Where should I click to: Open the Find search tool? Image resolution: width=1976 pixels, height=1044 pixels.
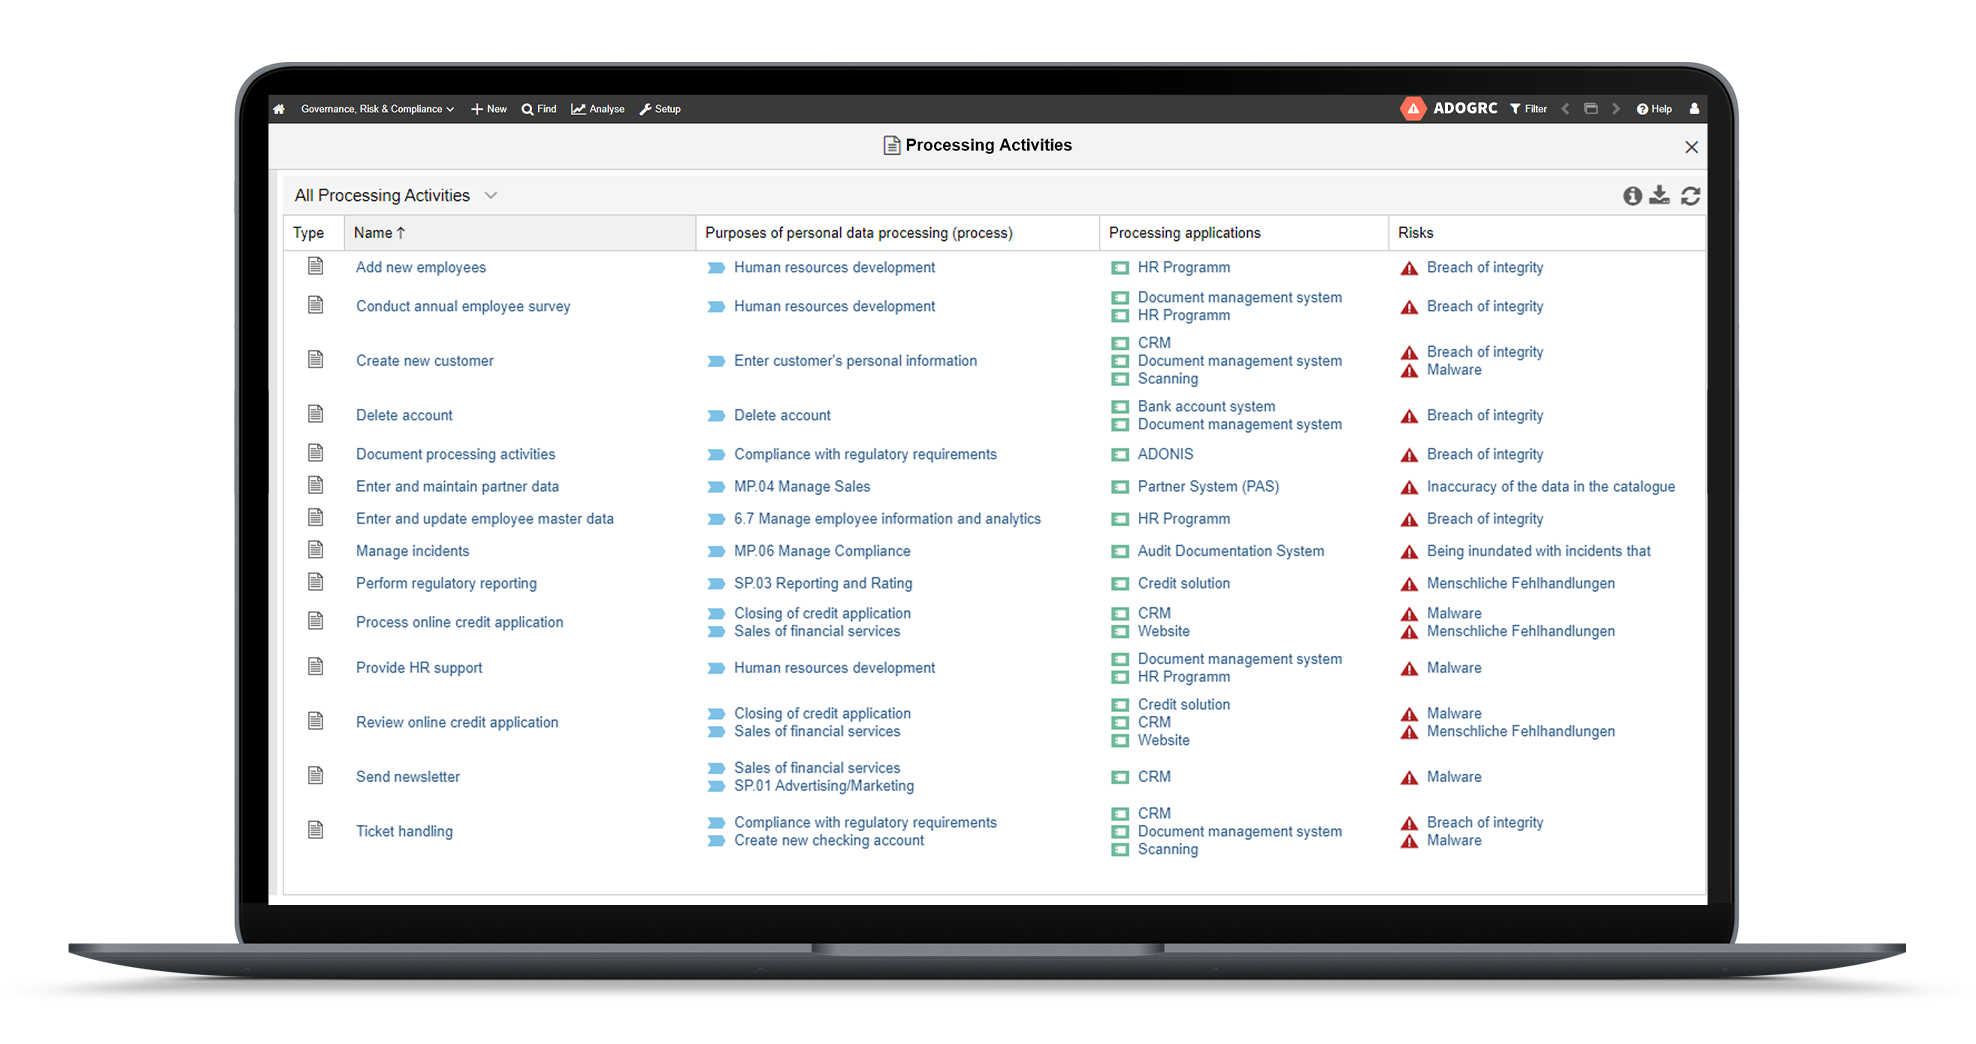tap(538, 108)
